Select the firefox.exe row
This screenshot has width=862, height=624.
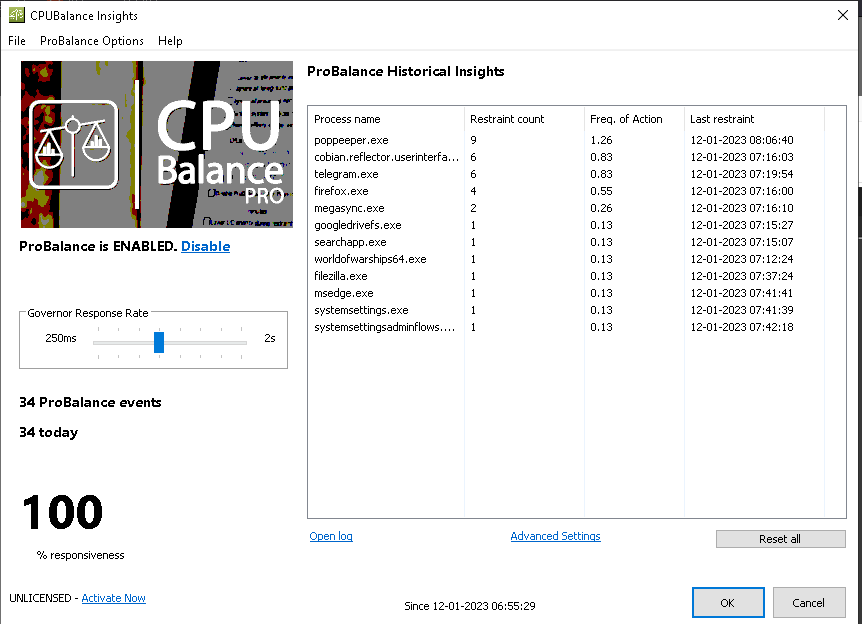point(566,191)
